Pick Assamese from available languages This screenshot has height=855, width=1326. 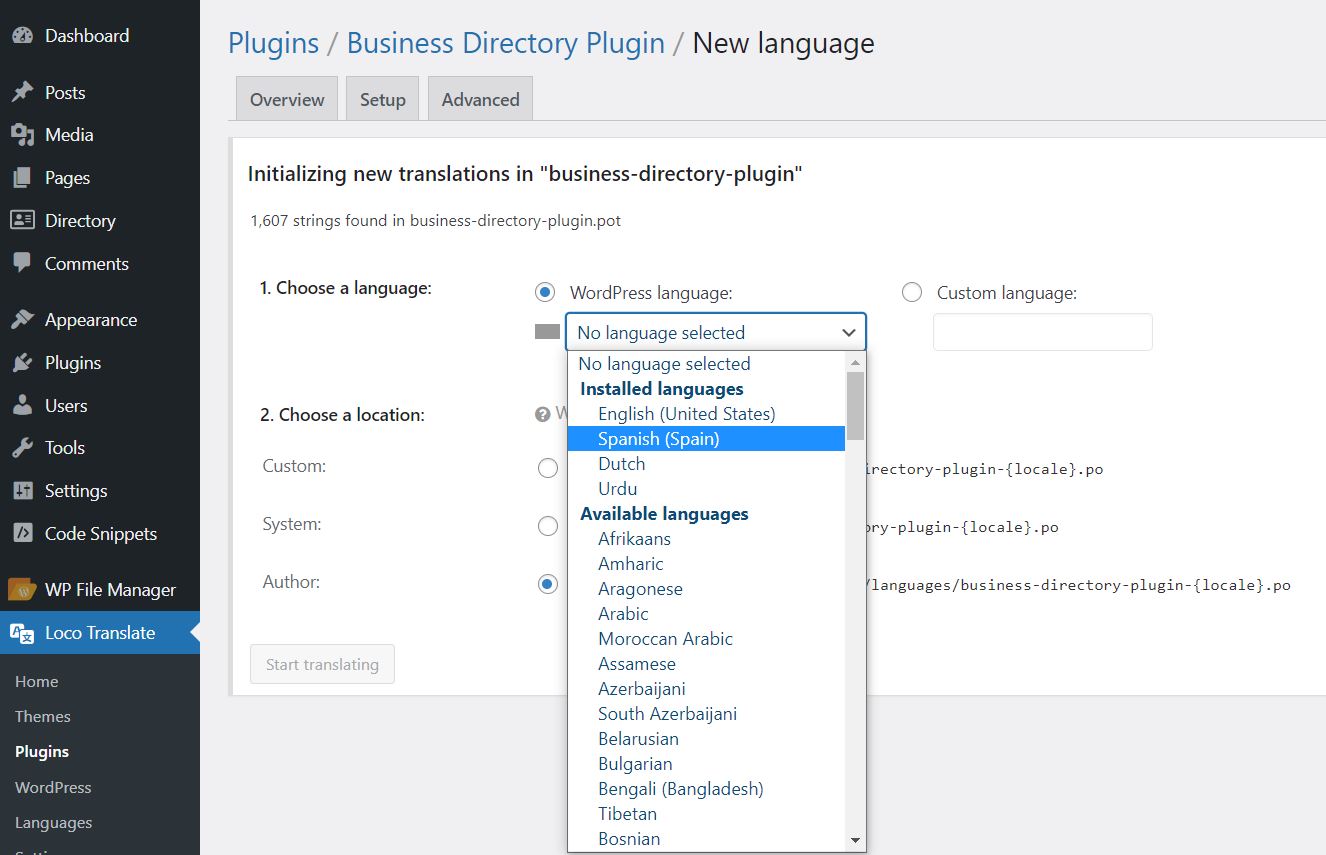click(x=706, y=664)
